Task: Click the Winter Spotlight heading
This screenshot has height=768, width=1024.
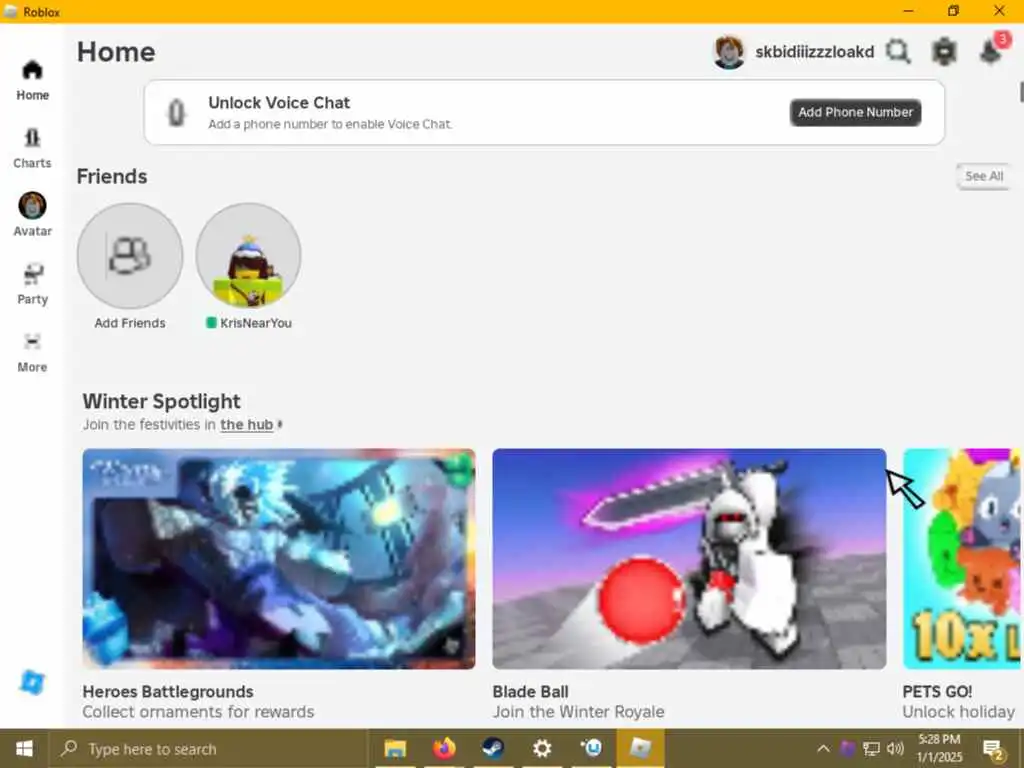Action: pos(161,401)
